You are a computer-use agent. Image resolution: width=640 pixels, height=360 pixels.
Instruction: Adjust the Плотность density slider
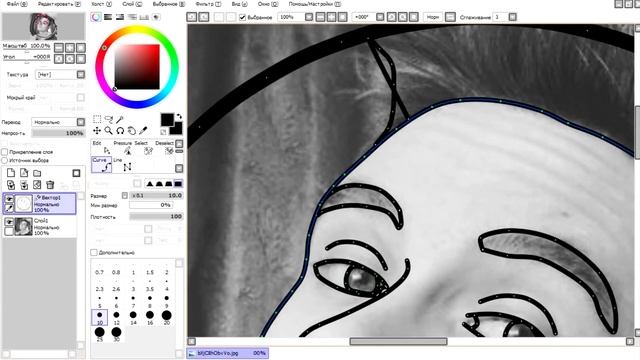[x=156, y=216]
